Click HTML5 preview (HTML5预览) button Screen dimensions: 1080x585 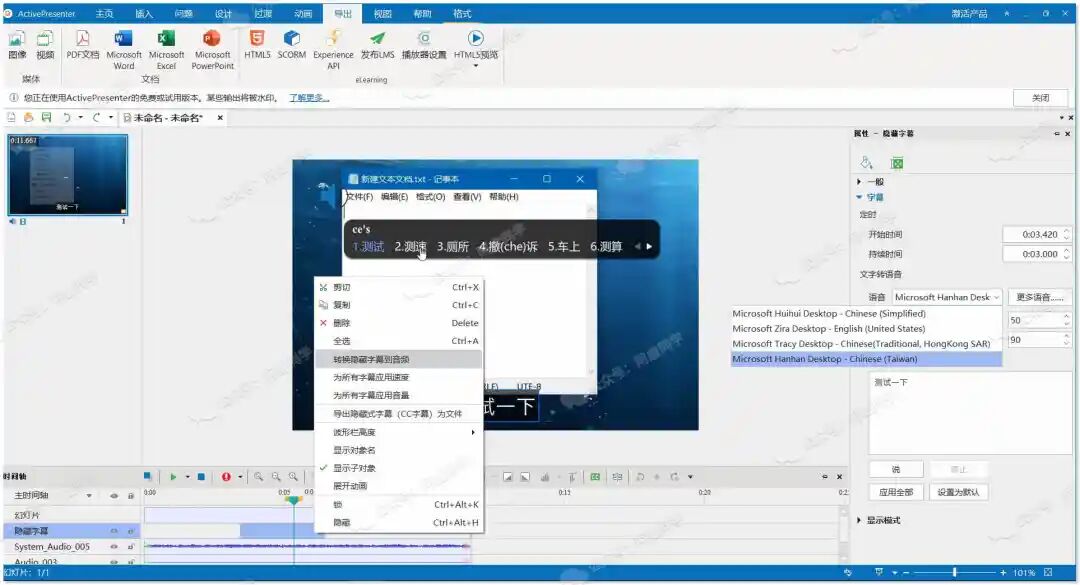pos(475,47)
